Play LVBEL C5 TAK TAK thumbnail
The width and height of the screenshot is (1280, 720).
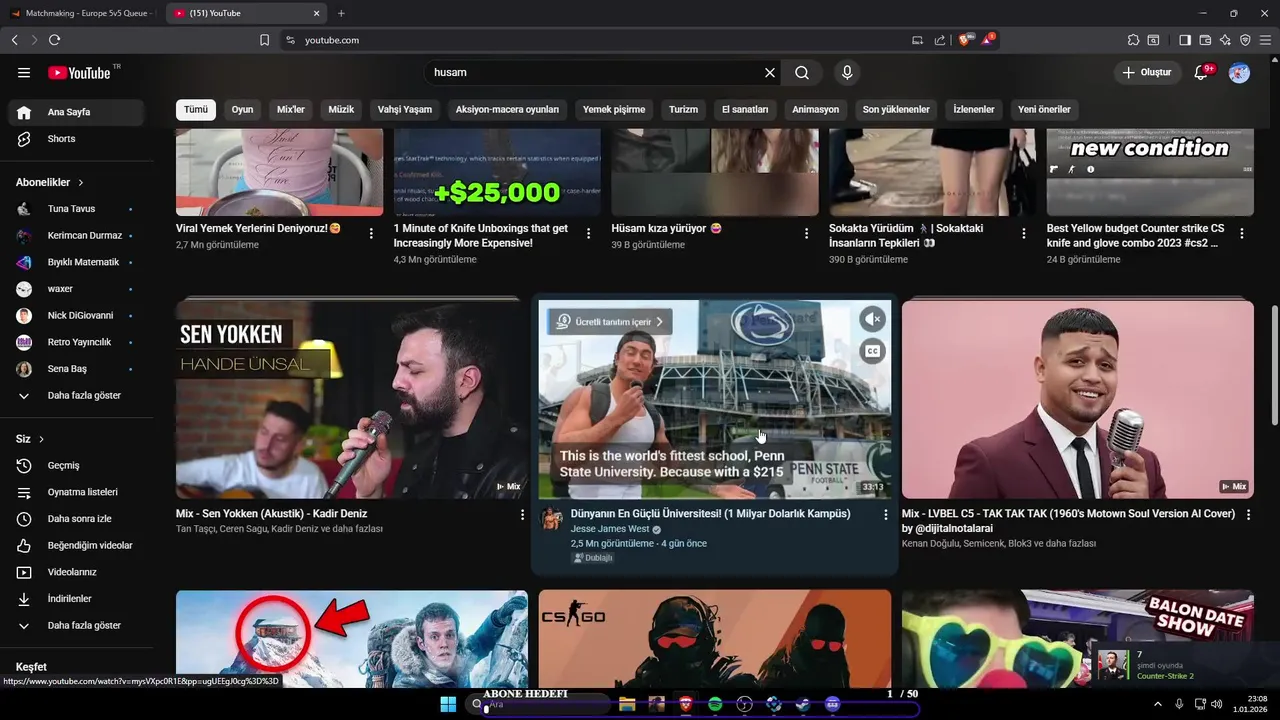(1078, 399)
